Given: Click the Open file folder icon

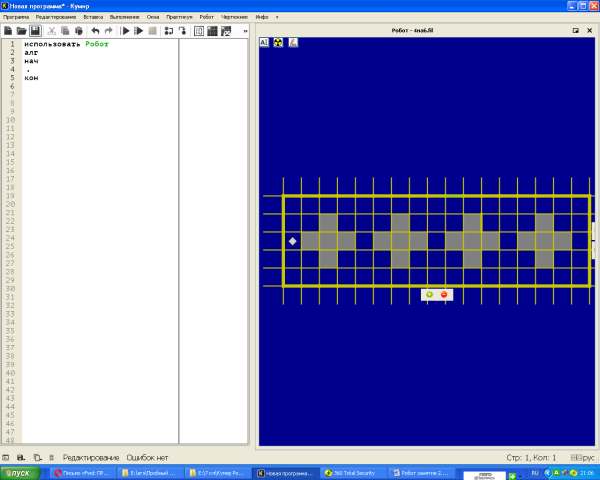Looking at the screenshot, I should tap(21, 31).
